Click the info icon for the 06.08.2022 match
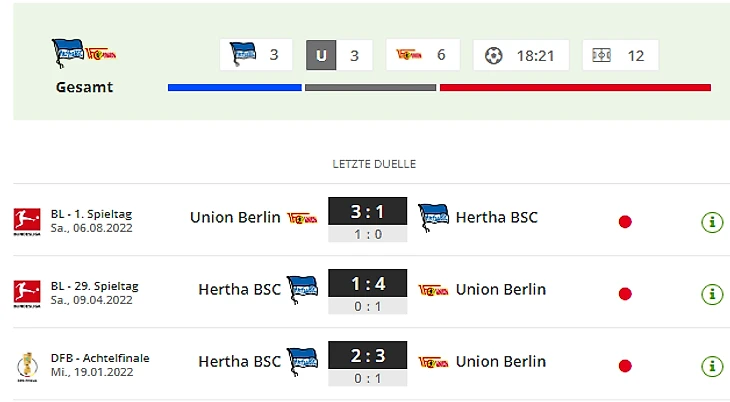This screenshot has width=730, height=402. [712, 221]
